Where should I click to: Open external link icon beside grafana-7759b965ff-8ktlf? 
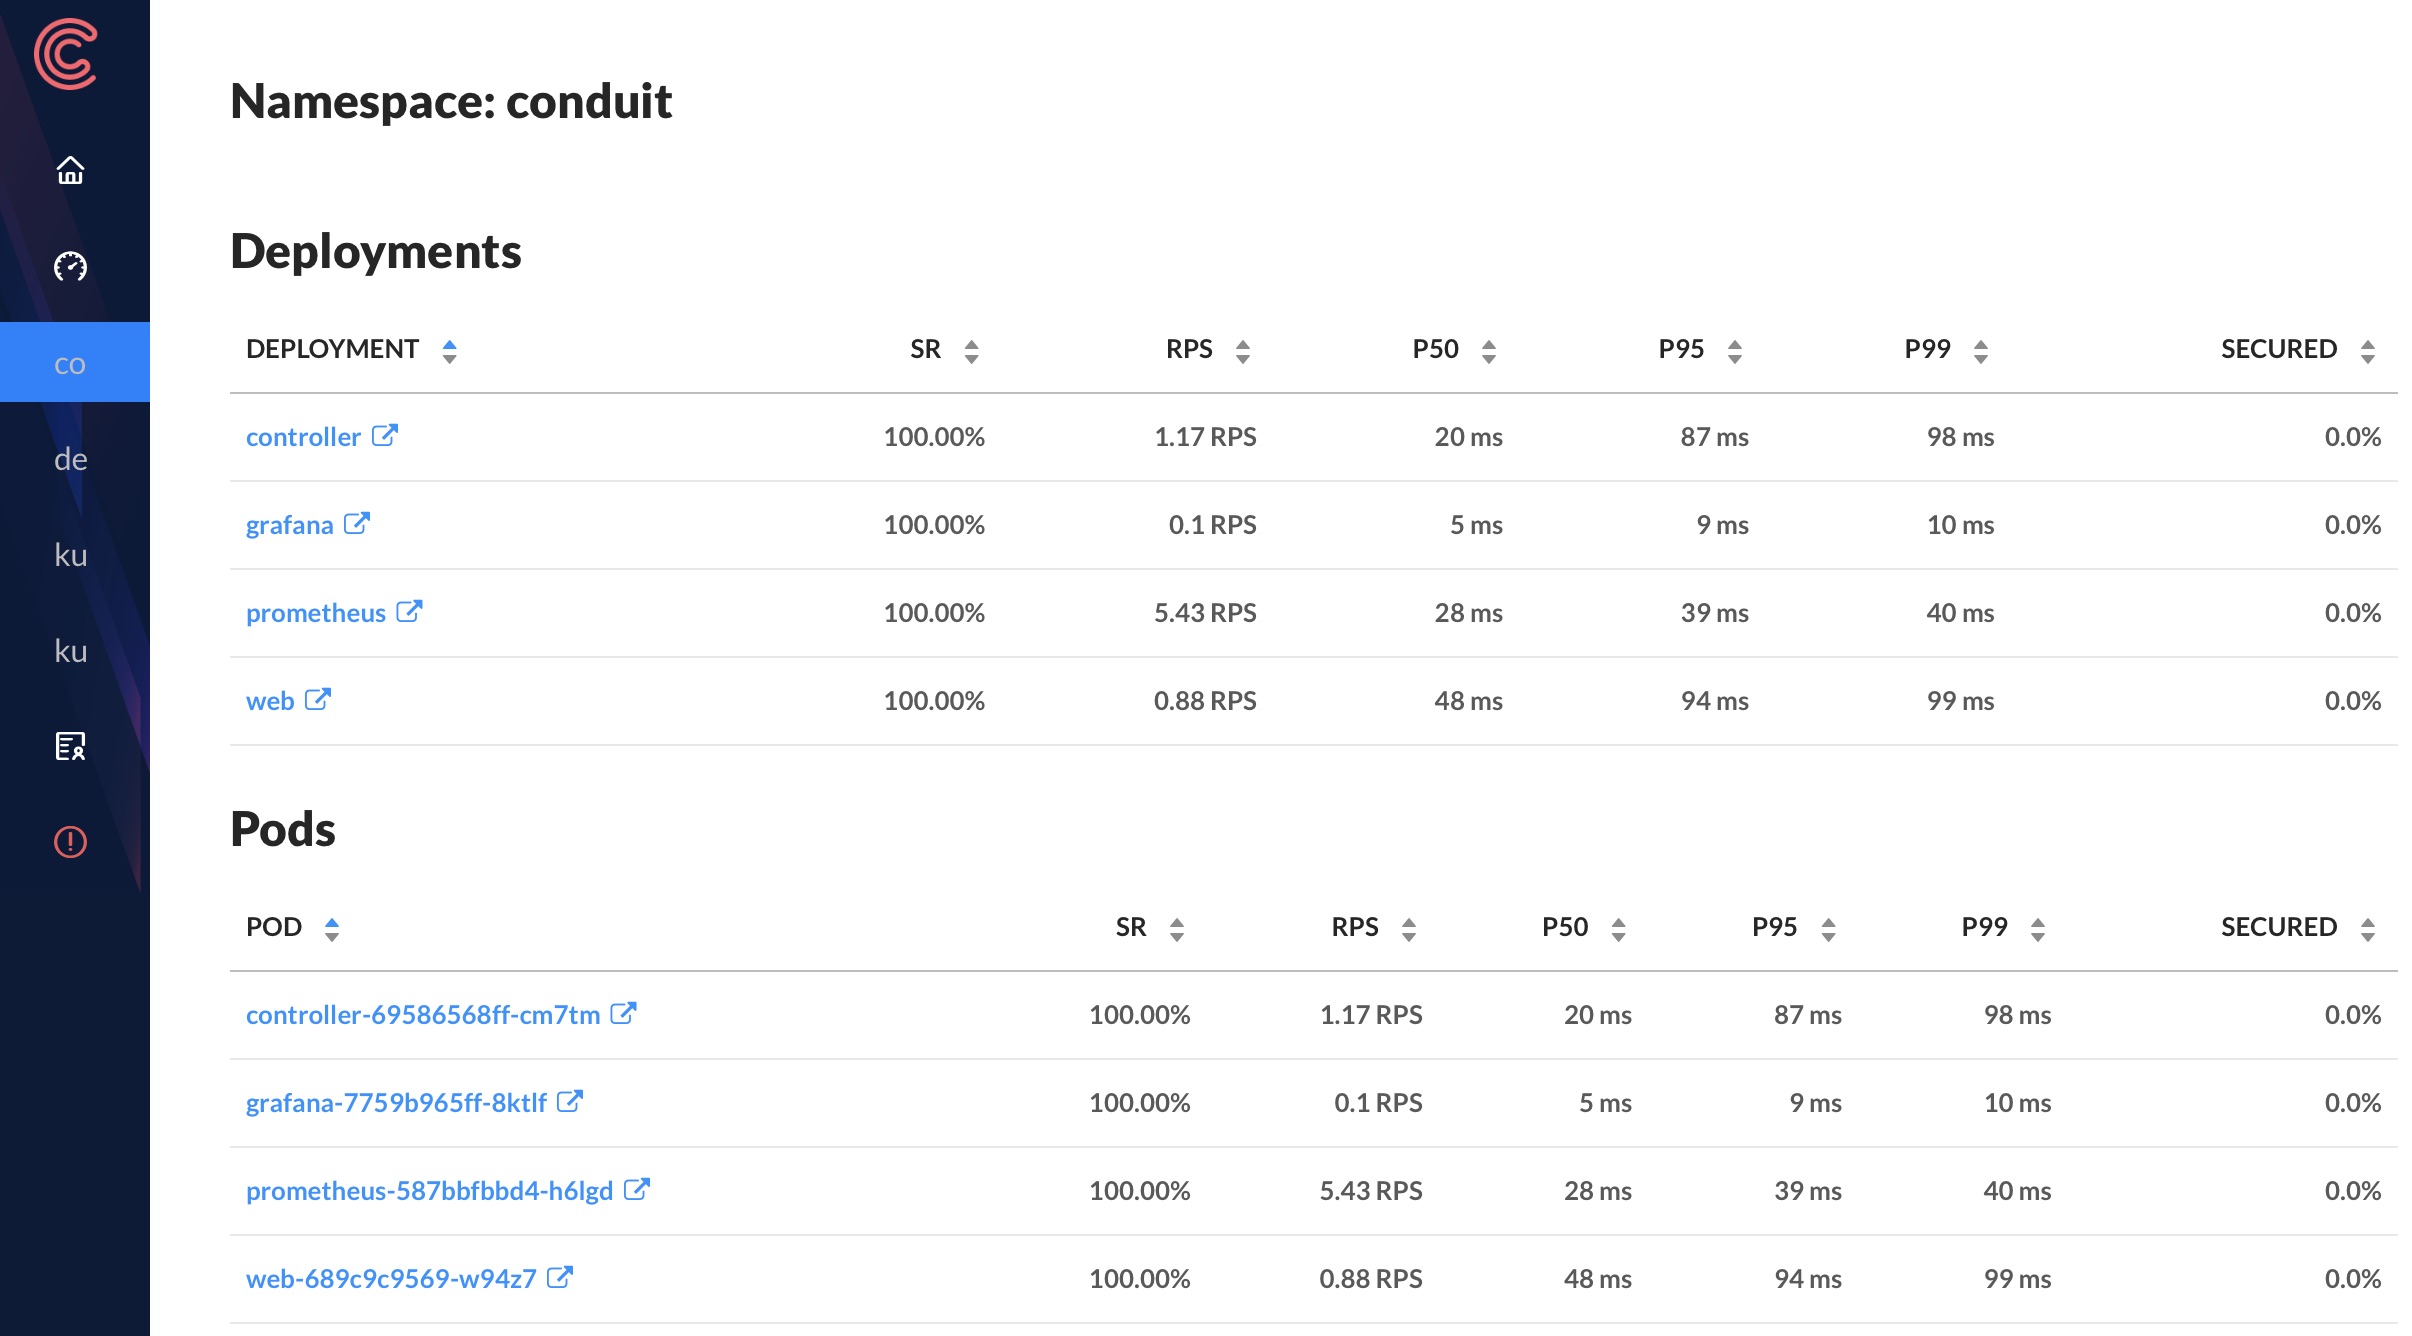tap(570, 1101)
